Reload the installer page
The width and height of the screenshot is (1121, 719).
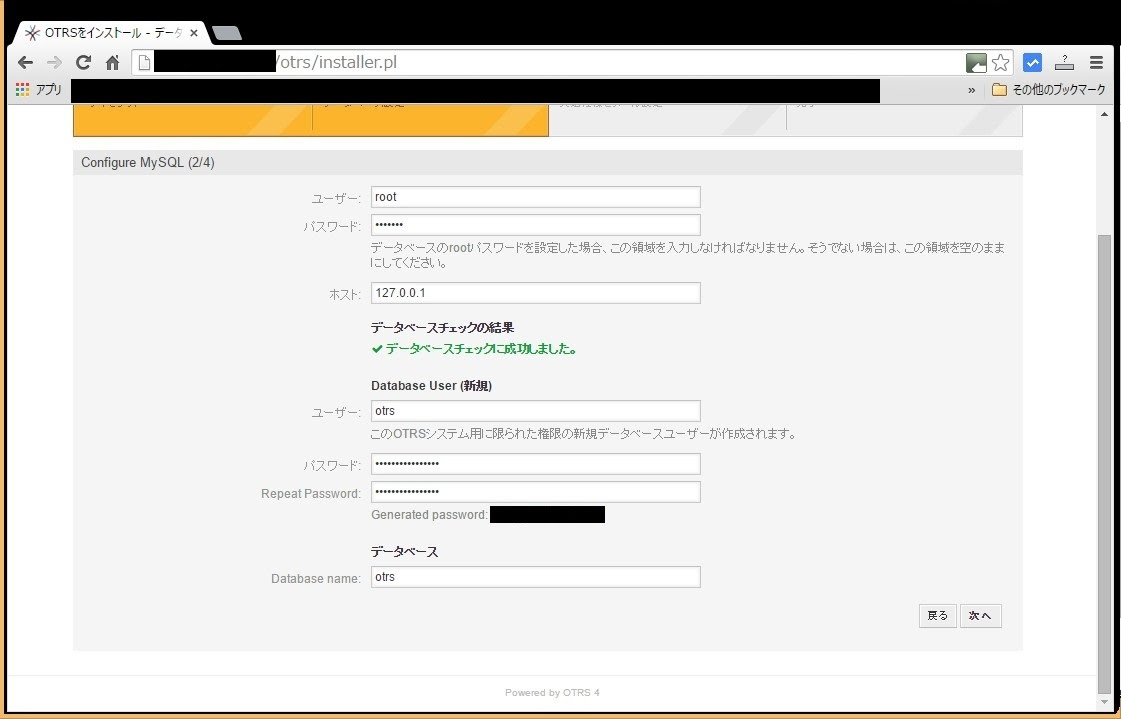tap(84, 63)
